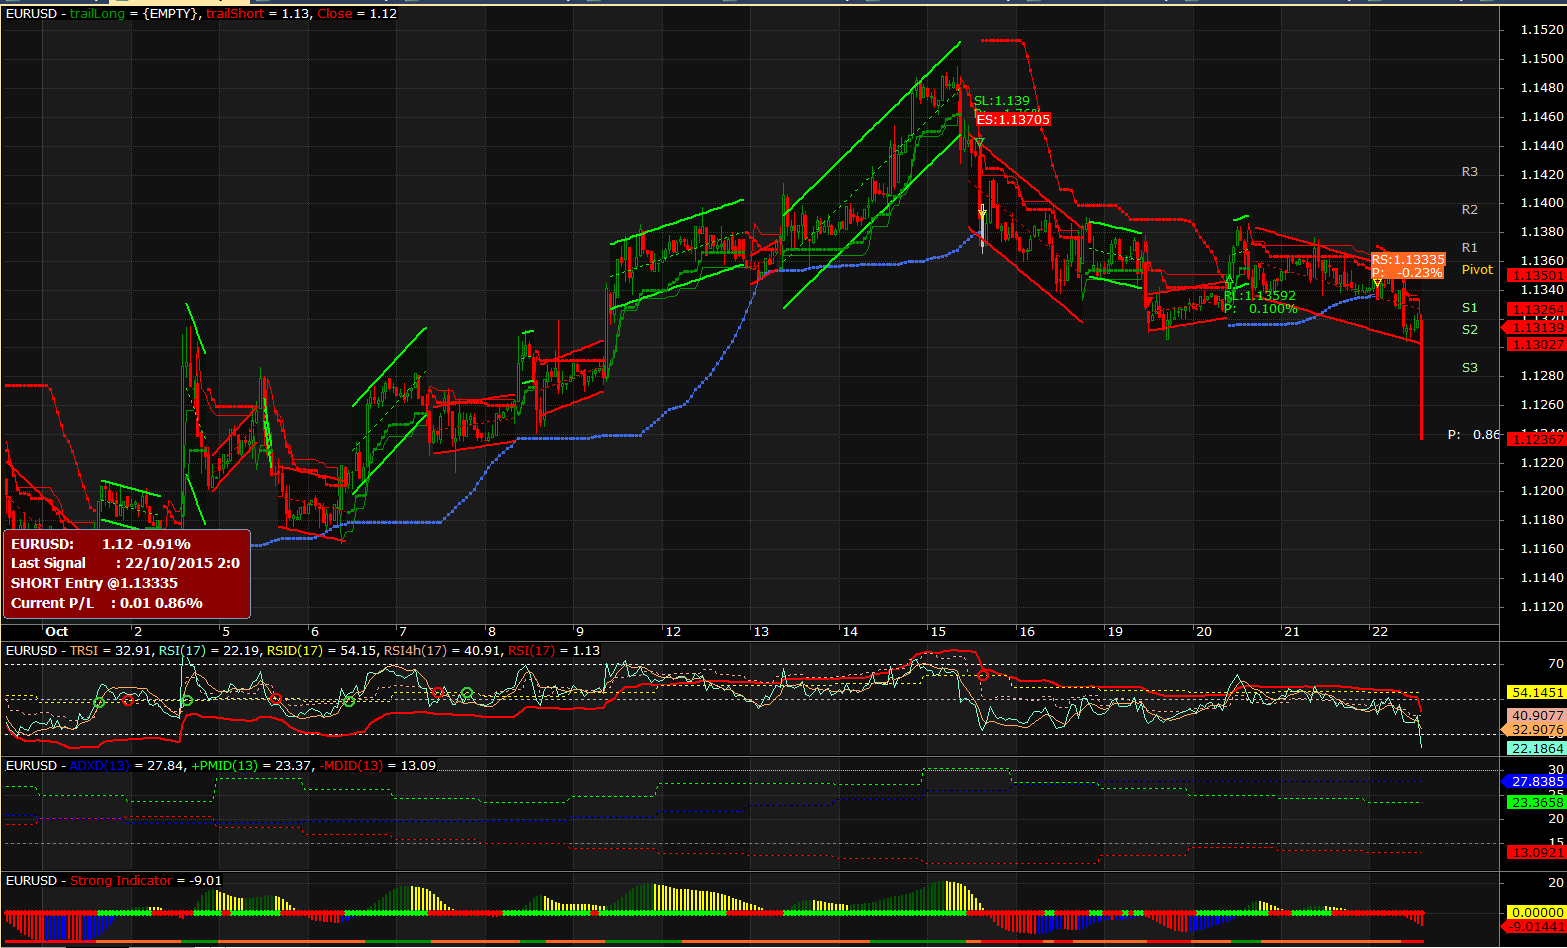Click the TRSI = 32.91 indicator title
1567x948 pixels.
(111, 651)
